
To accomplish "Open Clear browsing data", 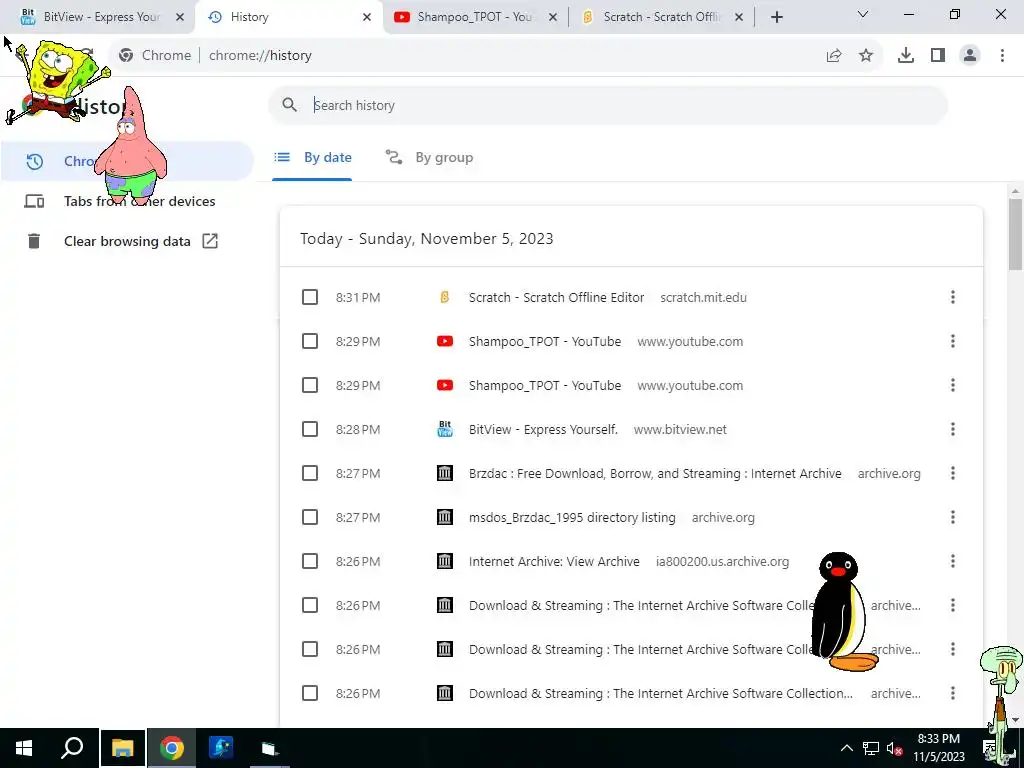I will [127, 241].
